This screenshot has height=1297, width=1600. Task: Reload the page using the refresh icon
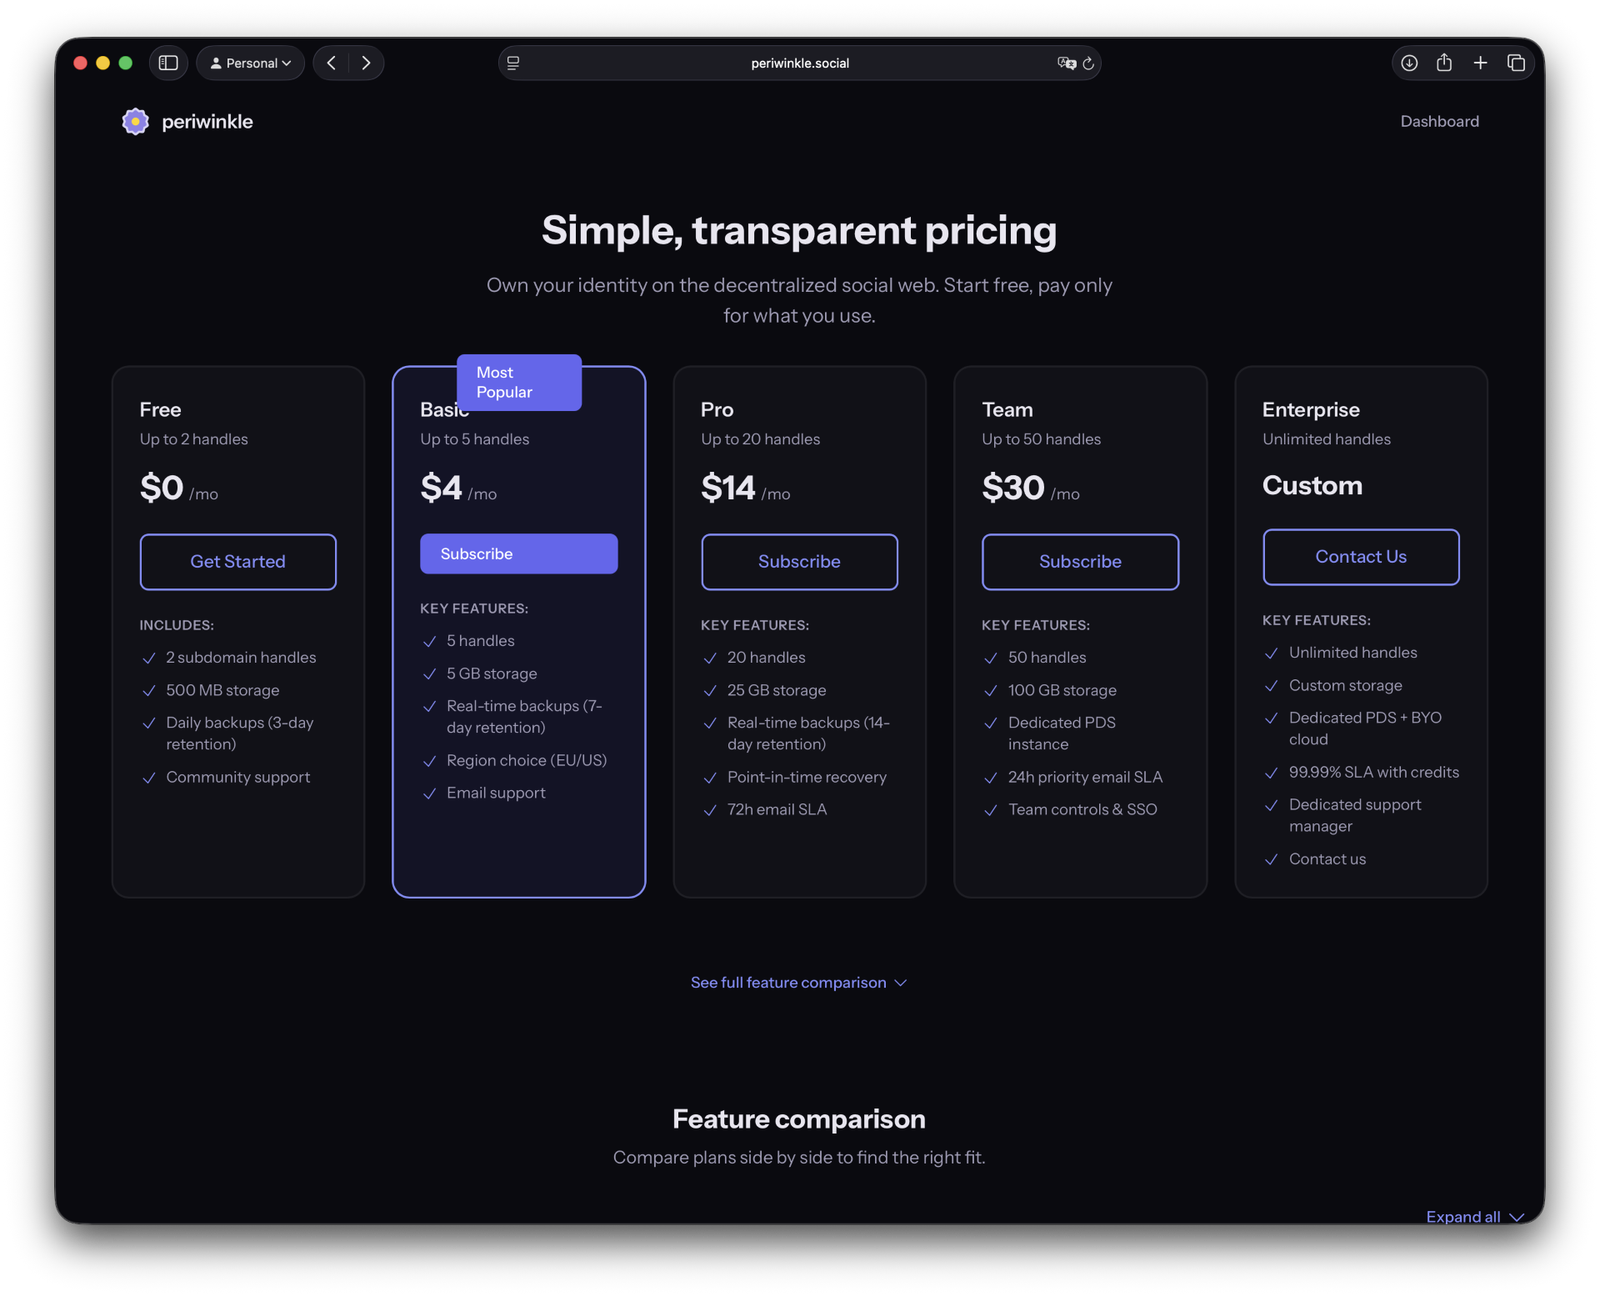click(1088, 63)
